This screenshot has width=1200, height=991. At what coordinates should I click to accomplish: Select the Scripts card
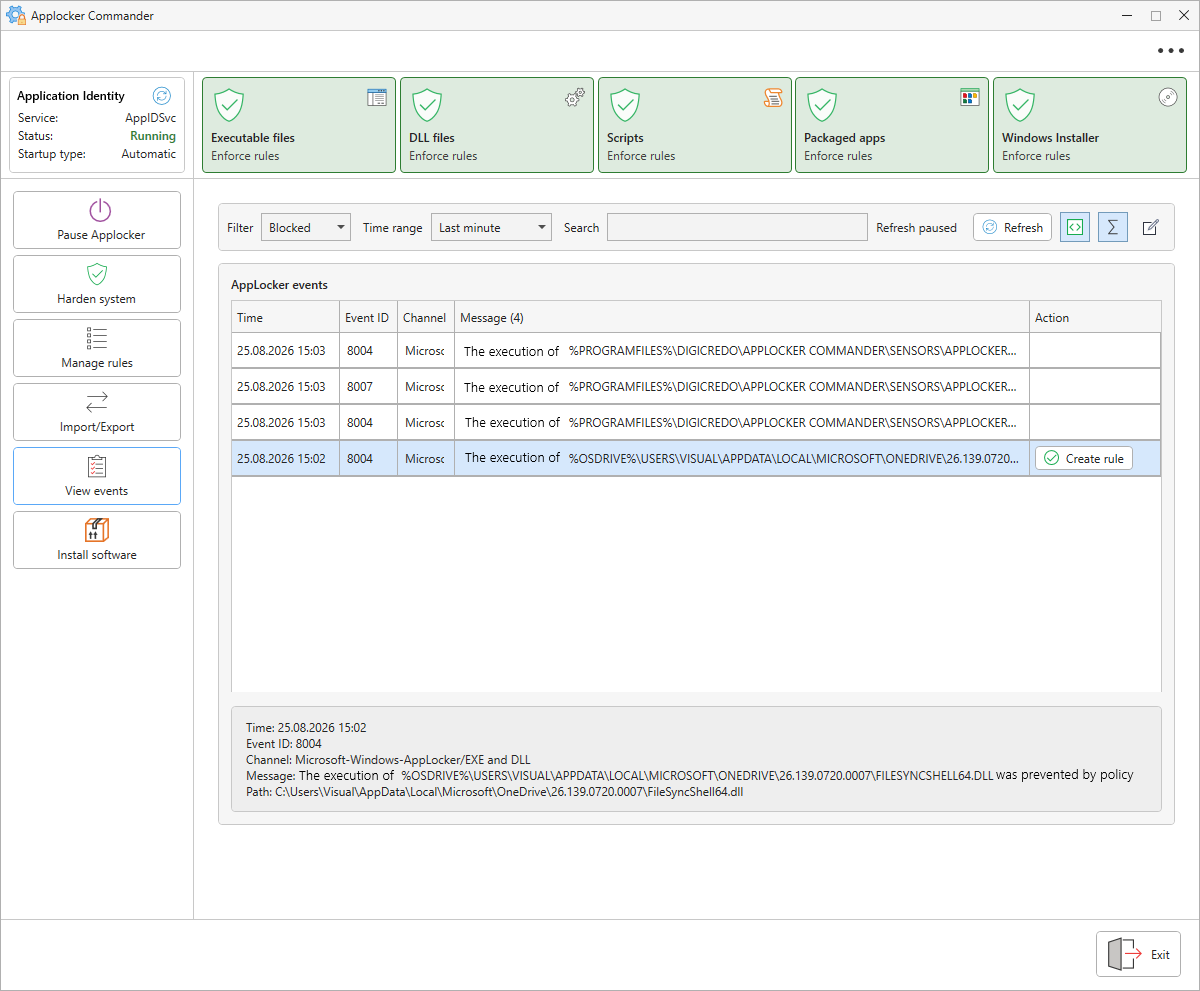[x=695, y=125]
